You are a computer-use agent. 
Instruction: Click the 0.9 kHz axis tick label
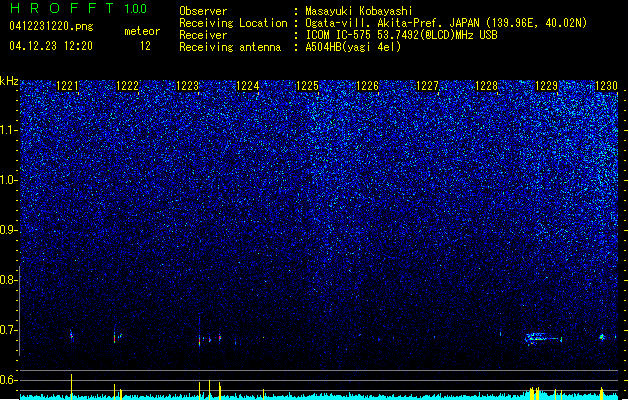click(7, 230)
